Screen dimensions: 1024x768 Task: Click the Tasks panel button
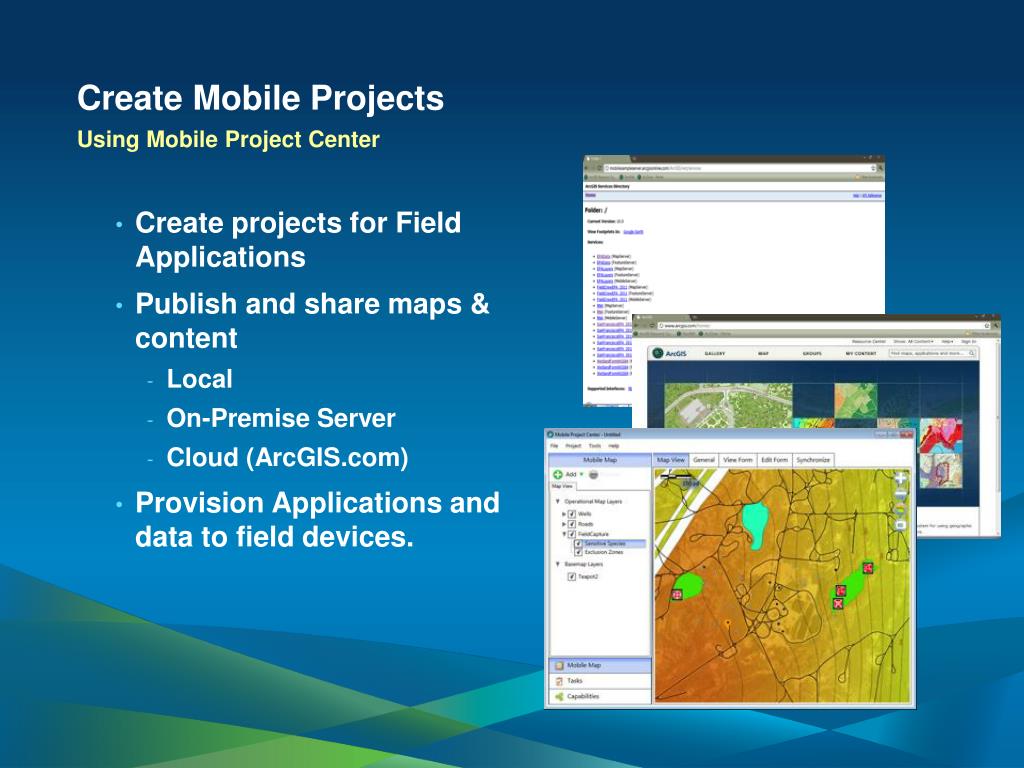pos(600,681)
